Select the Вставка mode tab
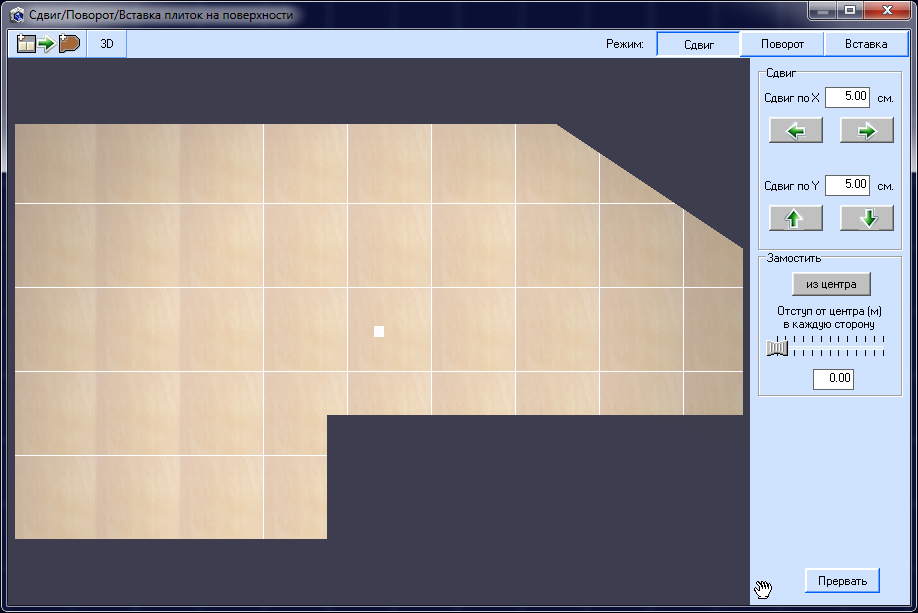Image resolution: width=918 pixels, height=613 pixels. 865,44
